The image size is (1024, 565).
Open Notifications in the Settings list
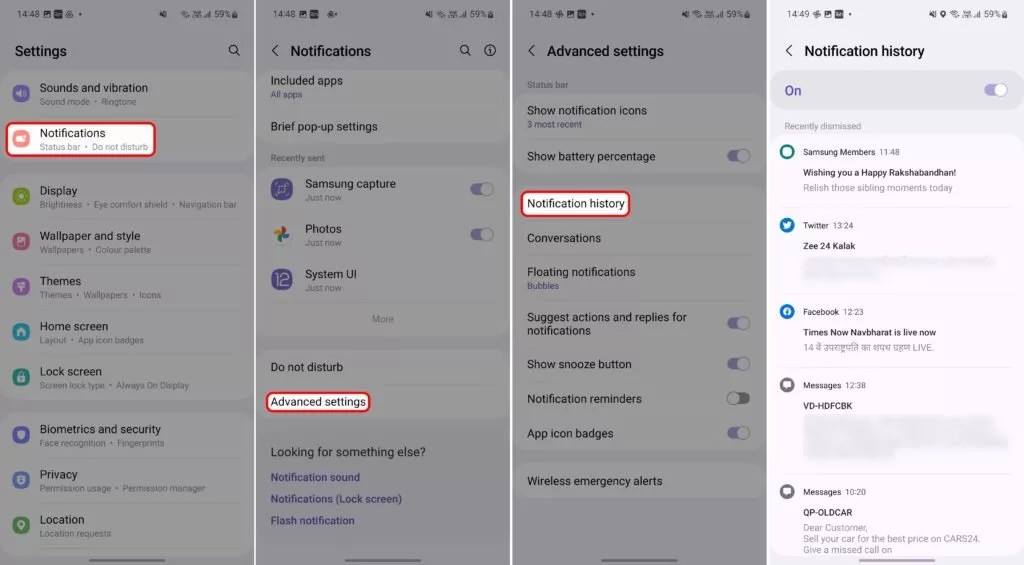tap(82, 139)
